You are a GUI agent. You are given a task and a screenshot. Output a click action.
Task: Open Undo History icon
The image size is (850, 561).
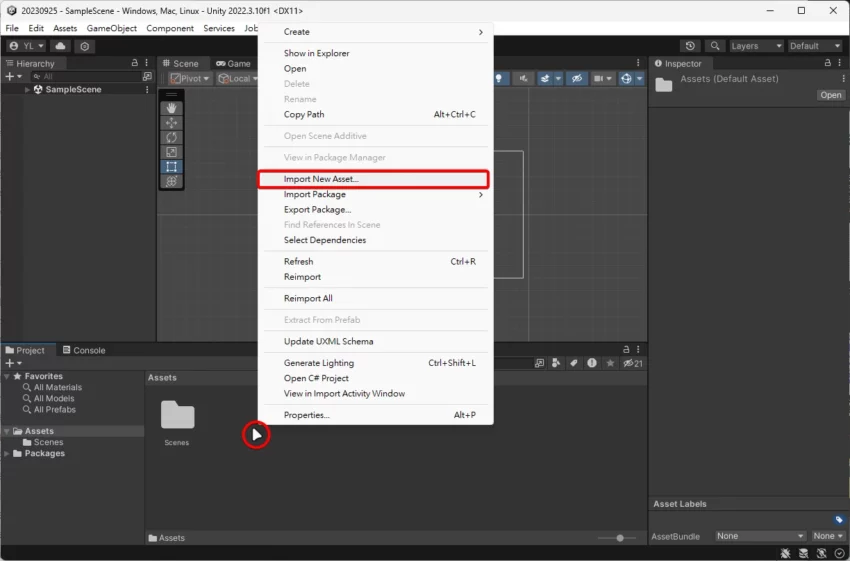(690, 46)
